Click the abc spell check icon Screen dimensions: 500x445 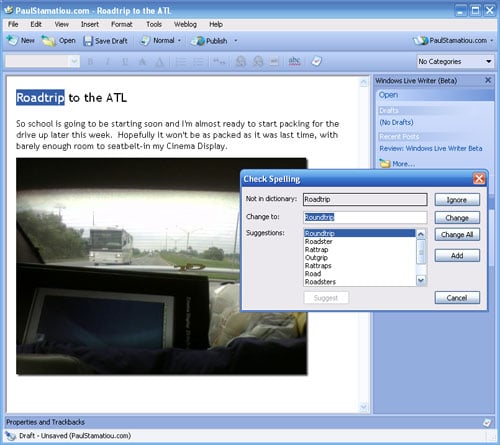tap(294, 61)
